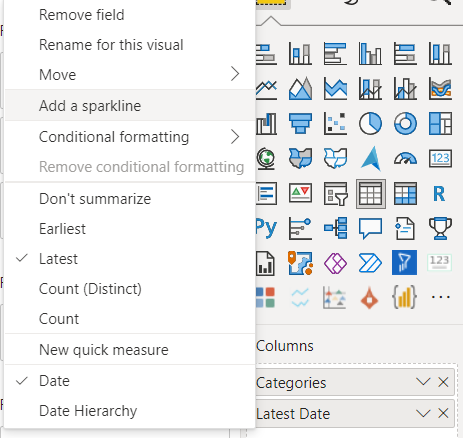Open the Conditional formatting submenu
This screenshot has height=438, width=463.
[130, 137]
